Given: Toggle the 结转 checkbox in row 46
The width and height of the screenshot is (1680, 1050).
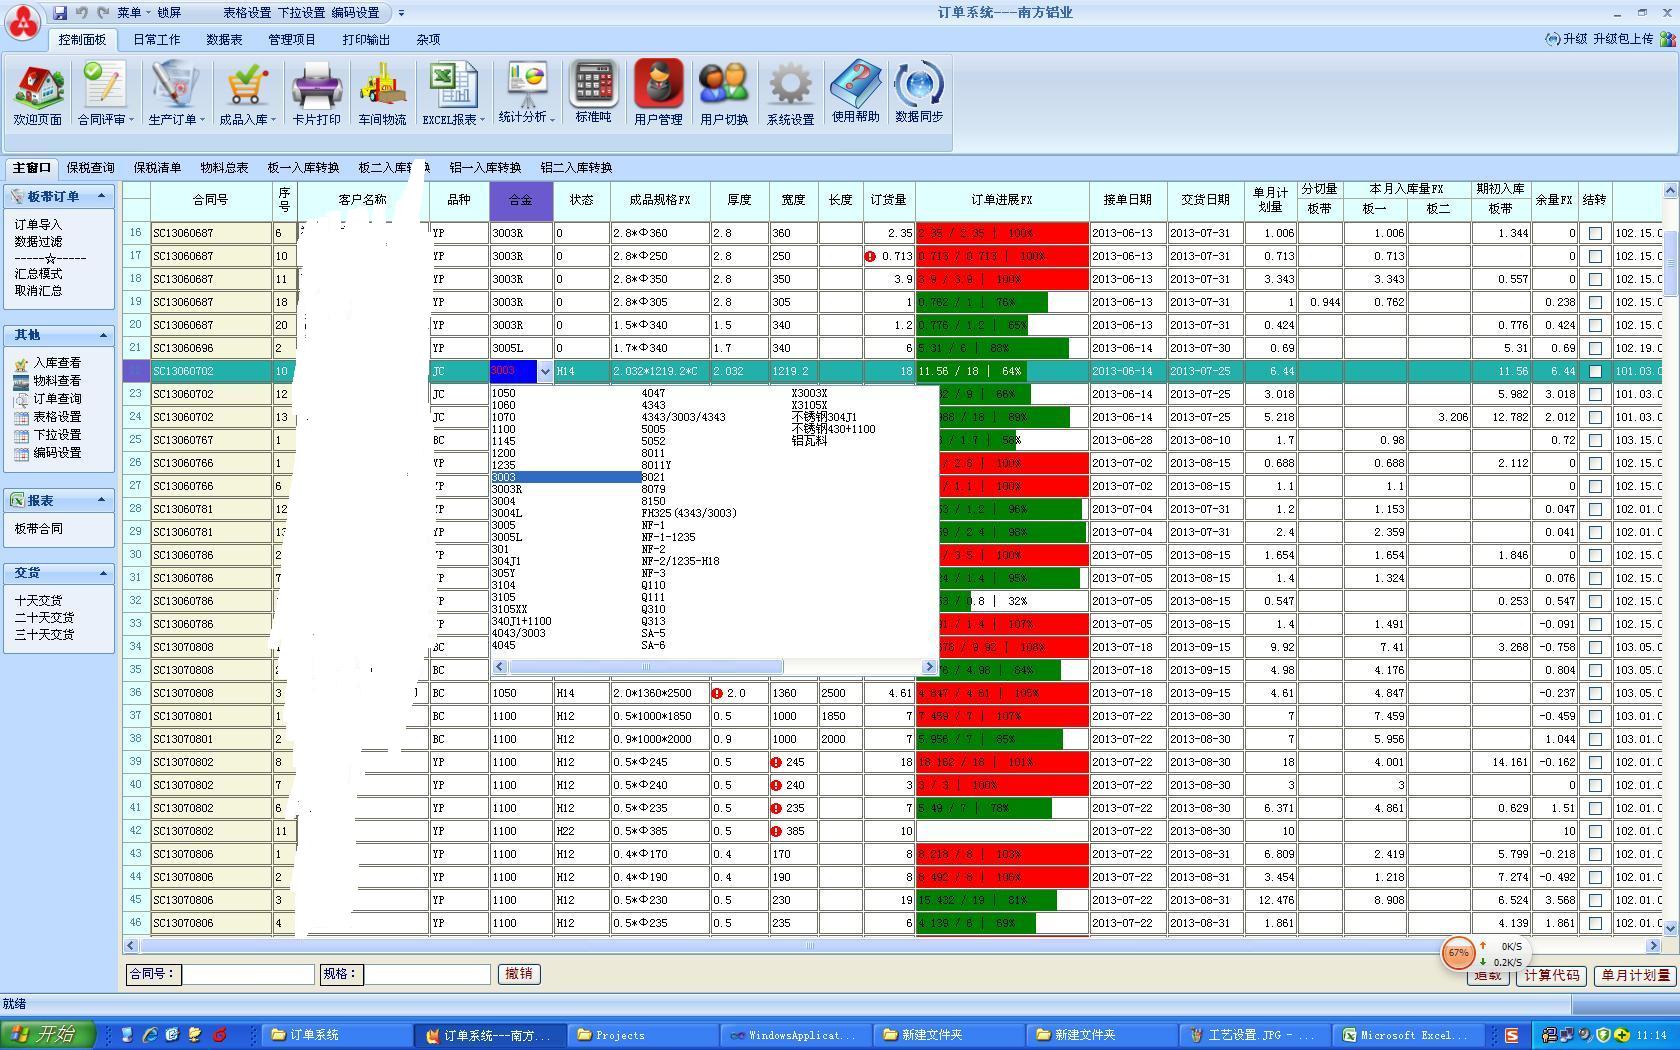Looking at the screenshot, I should (x=1595, y=923).
